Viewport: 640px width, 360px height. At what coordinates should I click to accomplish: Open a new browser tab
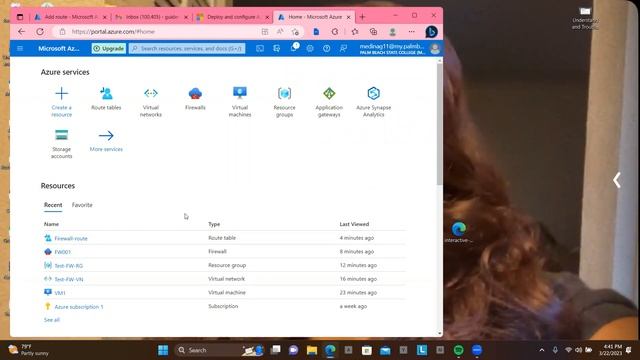tap(362, 17)
